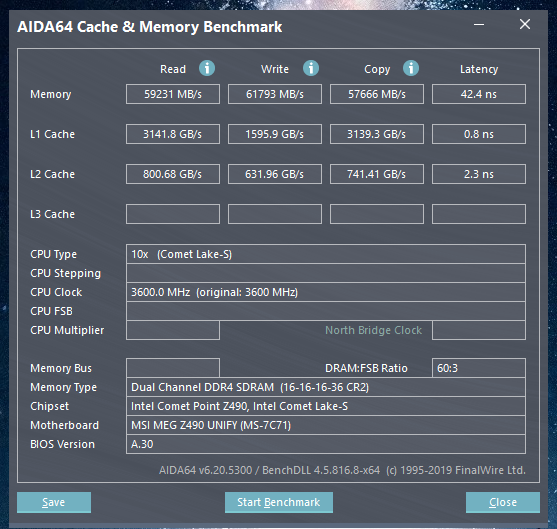Click the empty Memory Bus field

coord(173,368)
